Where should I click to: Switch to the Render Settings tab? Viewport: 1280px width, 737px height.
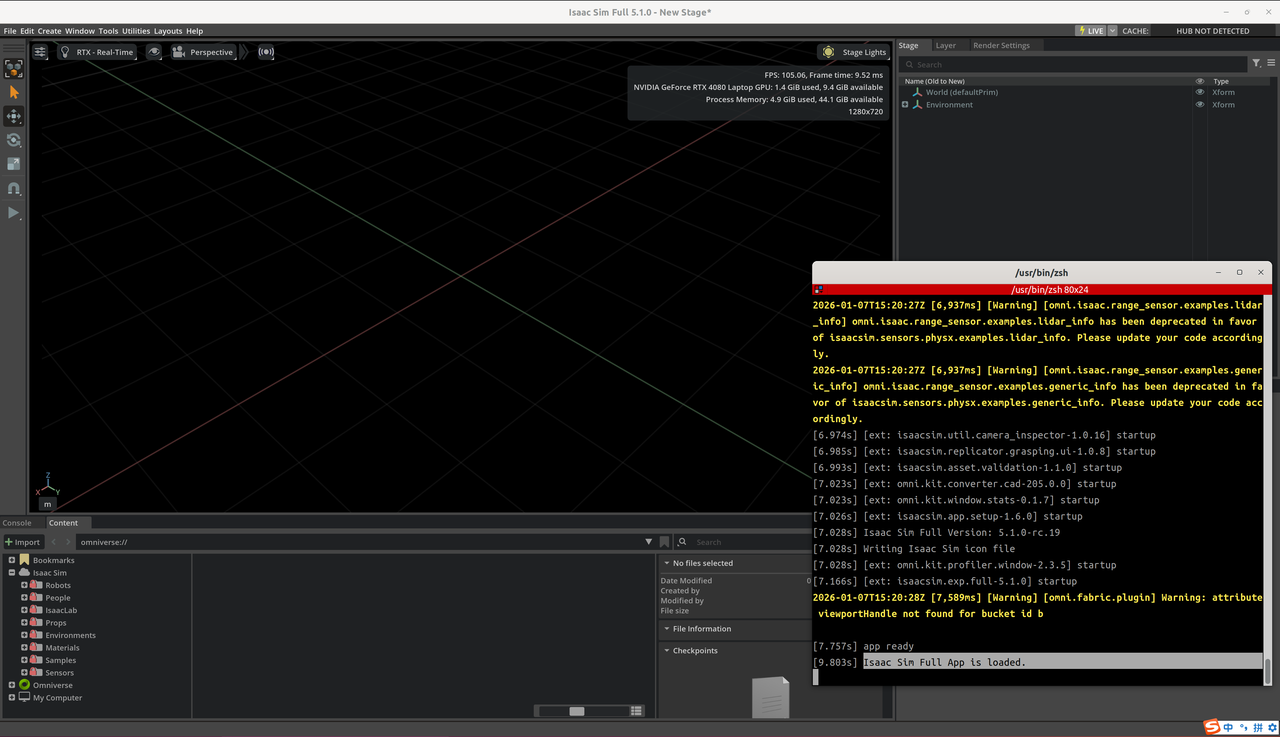click(x=1001, y=45)
